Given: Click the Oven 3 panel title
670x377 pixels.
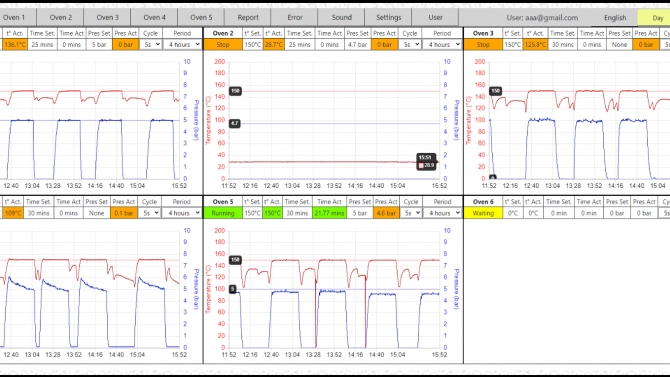Looking at the screenshot, I should tap(483, 33).
